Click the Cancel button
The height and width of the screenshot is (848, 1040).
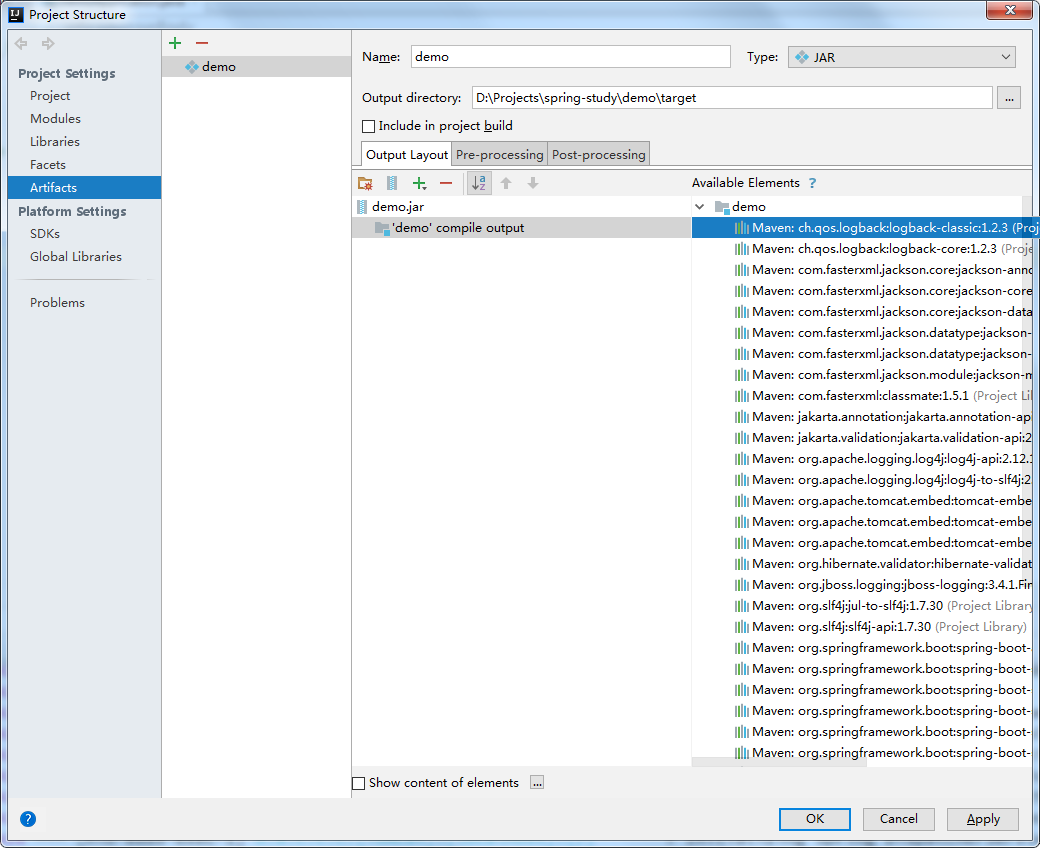pyautogui.click(x=899, y=819)
